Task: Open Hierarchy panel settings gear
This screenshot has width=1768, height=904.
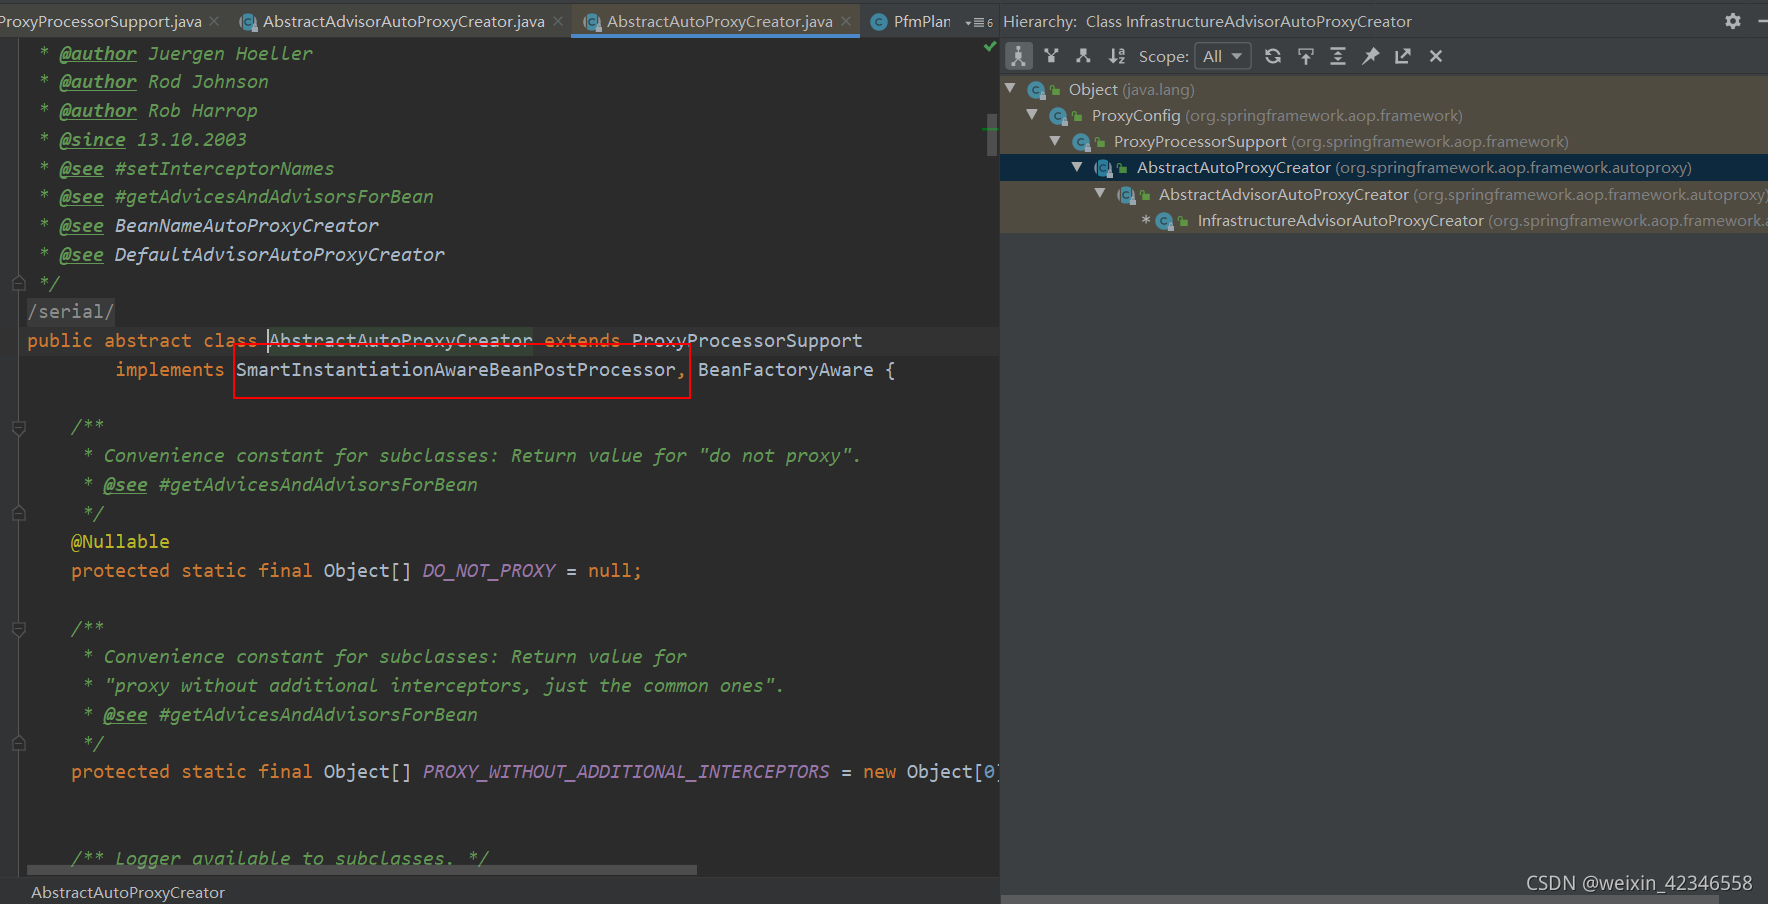Action: point(1733,21)
